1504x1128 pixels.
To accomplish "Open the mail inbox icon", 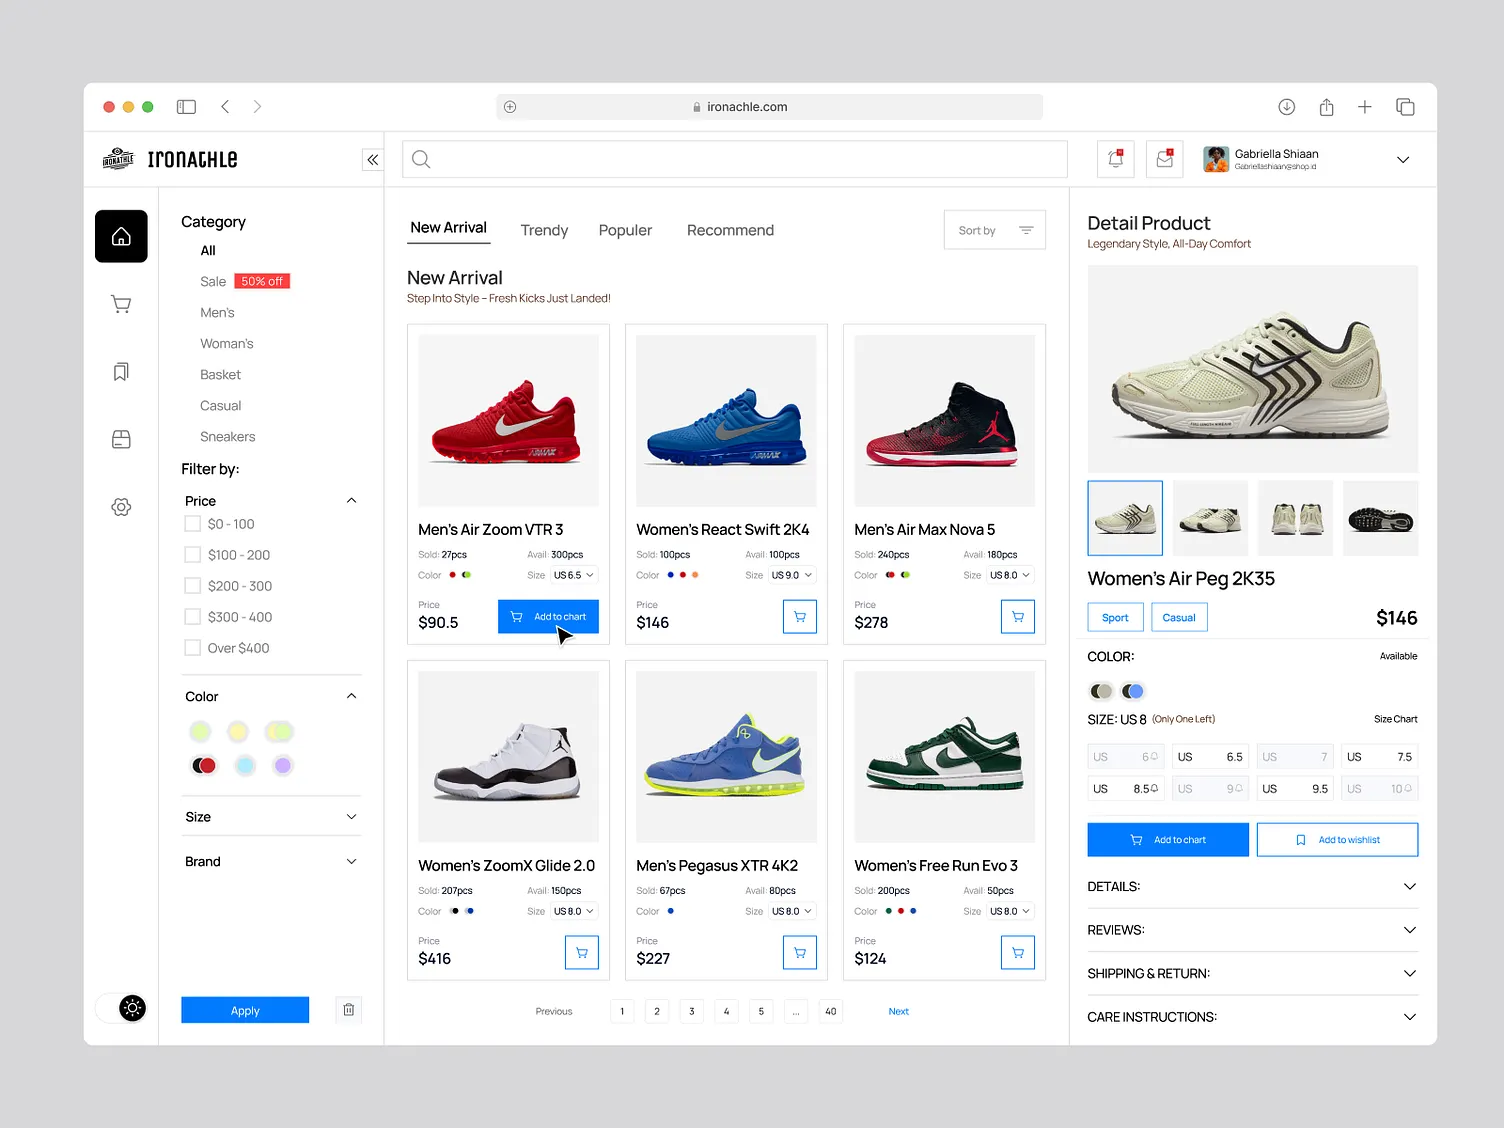I will tap(1165, 159).
